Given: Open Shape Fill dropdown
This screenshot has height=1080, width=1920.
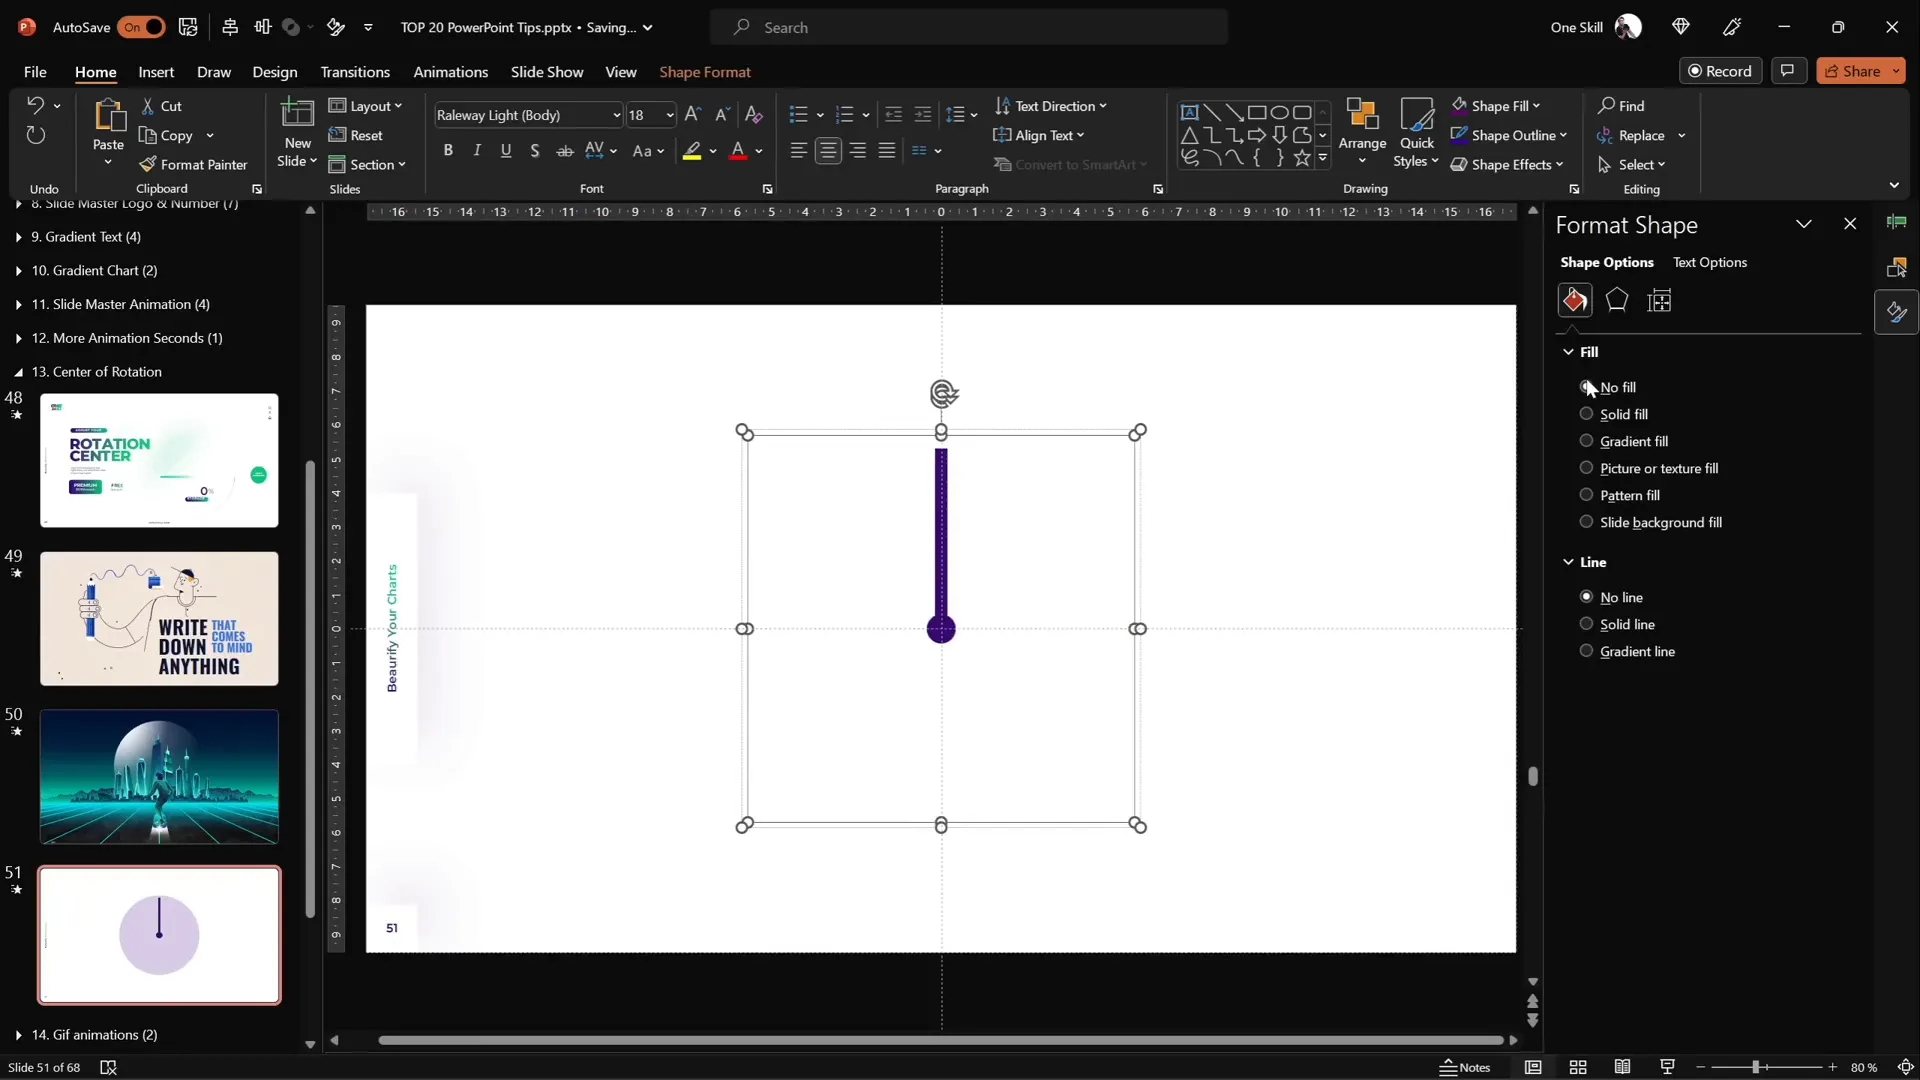Looking at the screenshot, I should 1496,105.
